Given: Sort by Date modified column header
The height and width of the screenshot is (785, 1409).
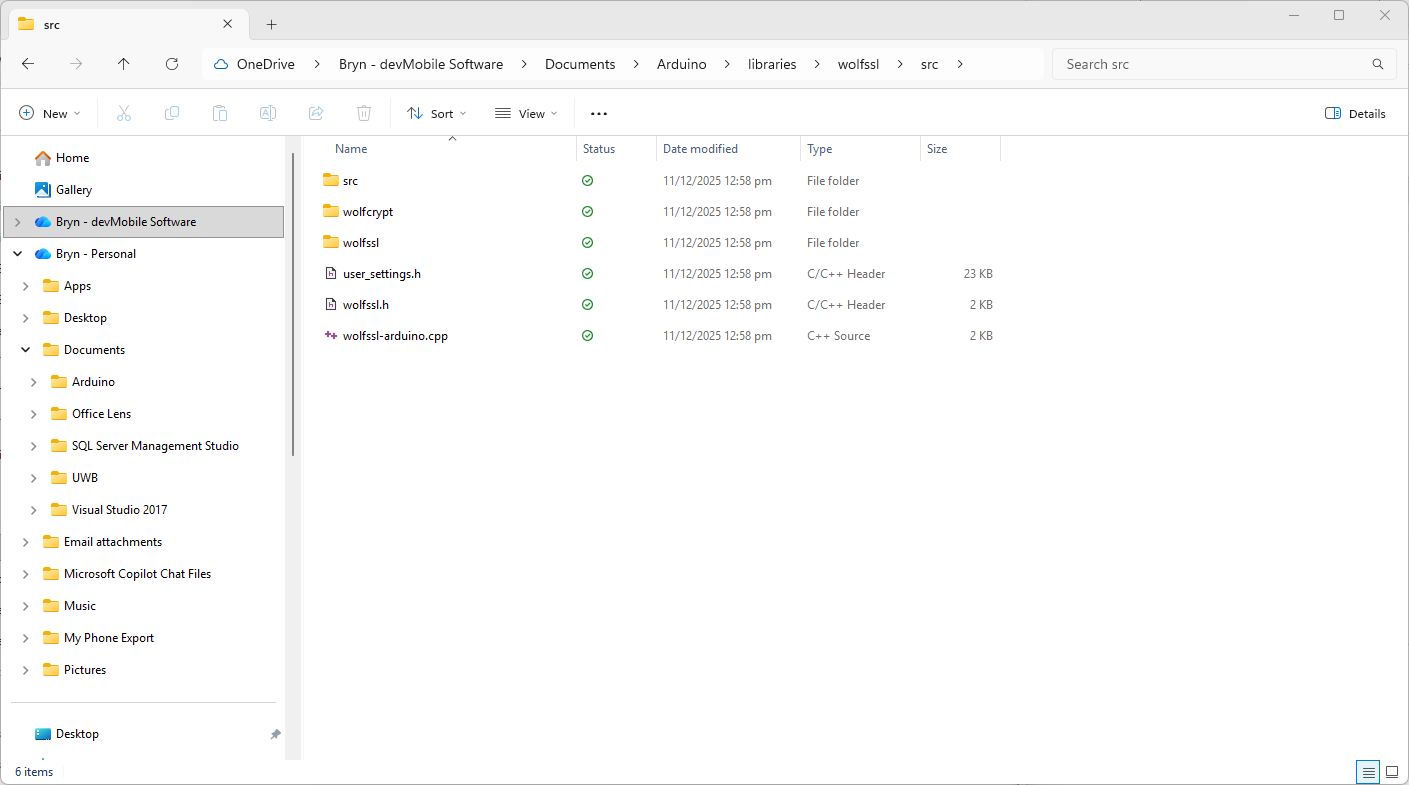Looking at the screenshot, I should (700, 149).
